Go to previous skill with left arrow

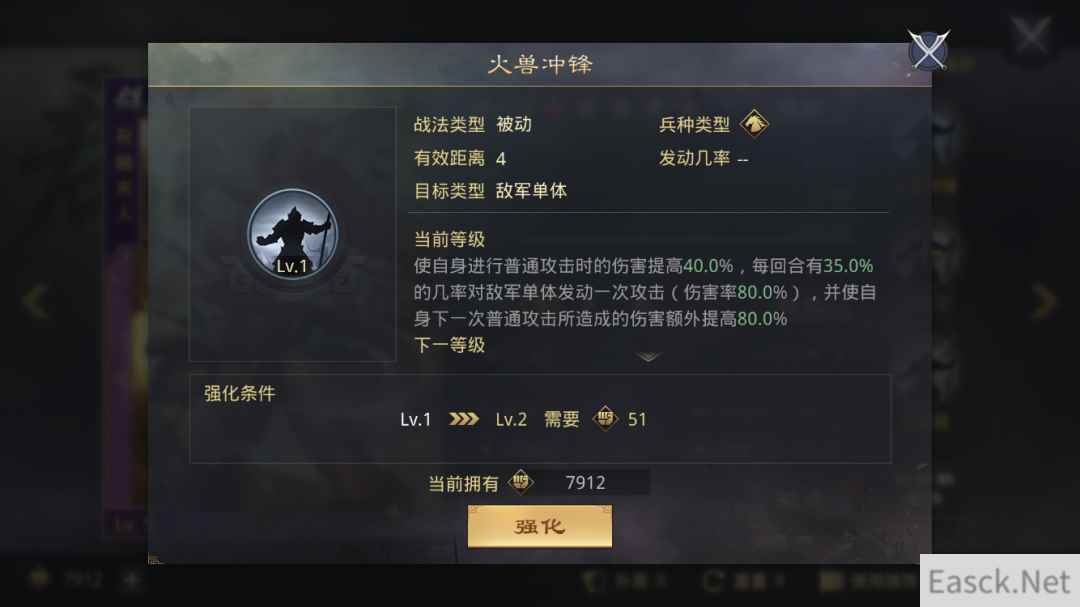pos(34,300)
